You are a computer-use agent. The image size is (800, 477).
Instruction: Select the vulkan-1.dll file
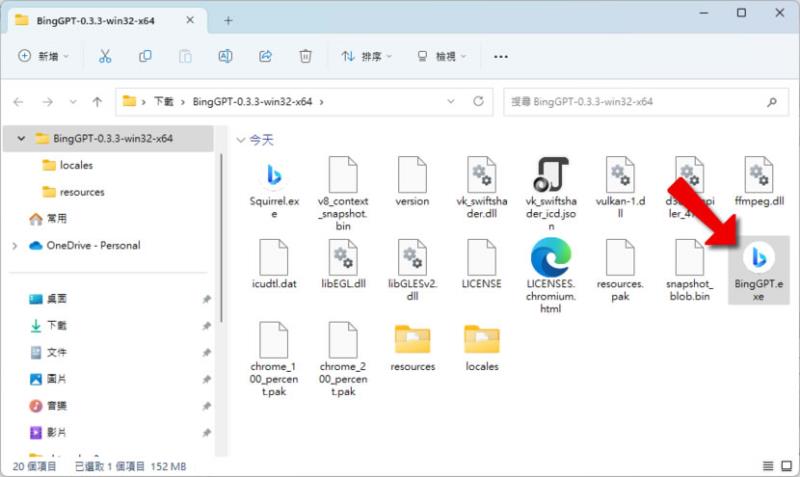[x=620, y=188]
